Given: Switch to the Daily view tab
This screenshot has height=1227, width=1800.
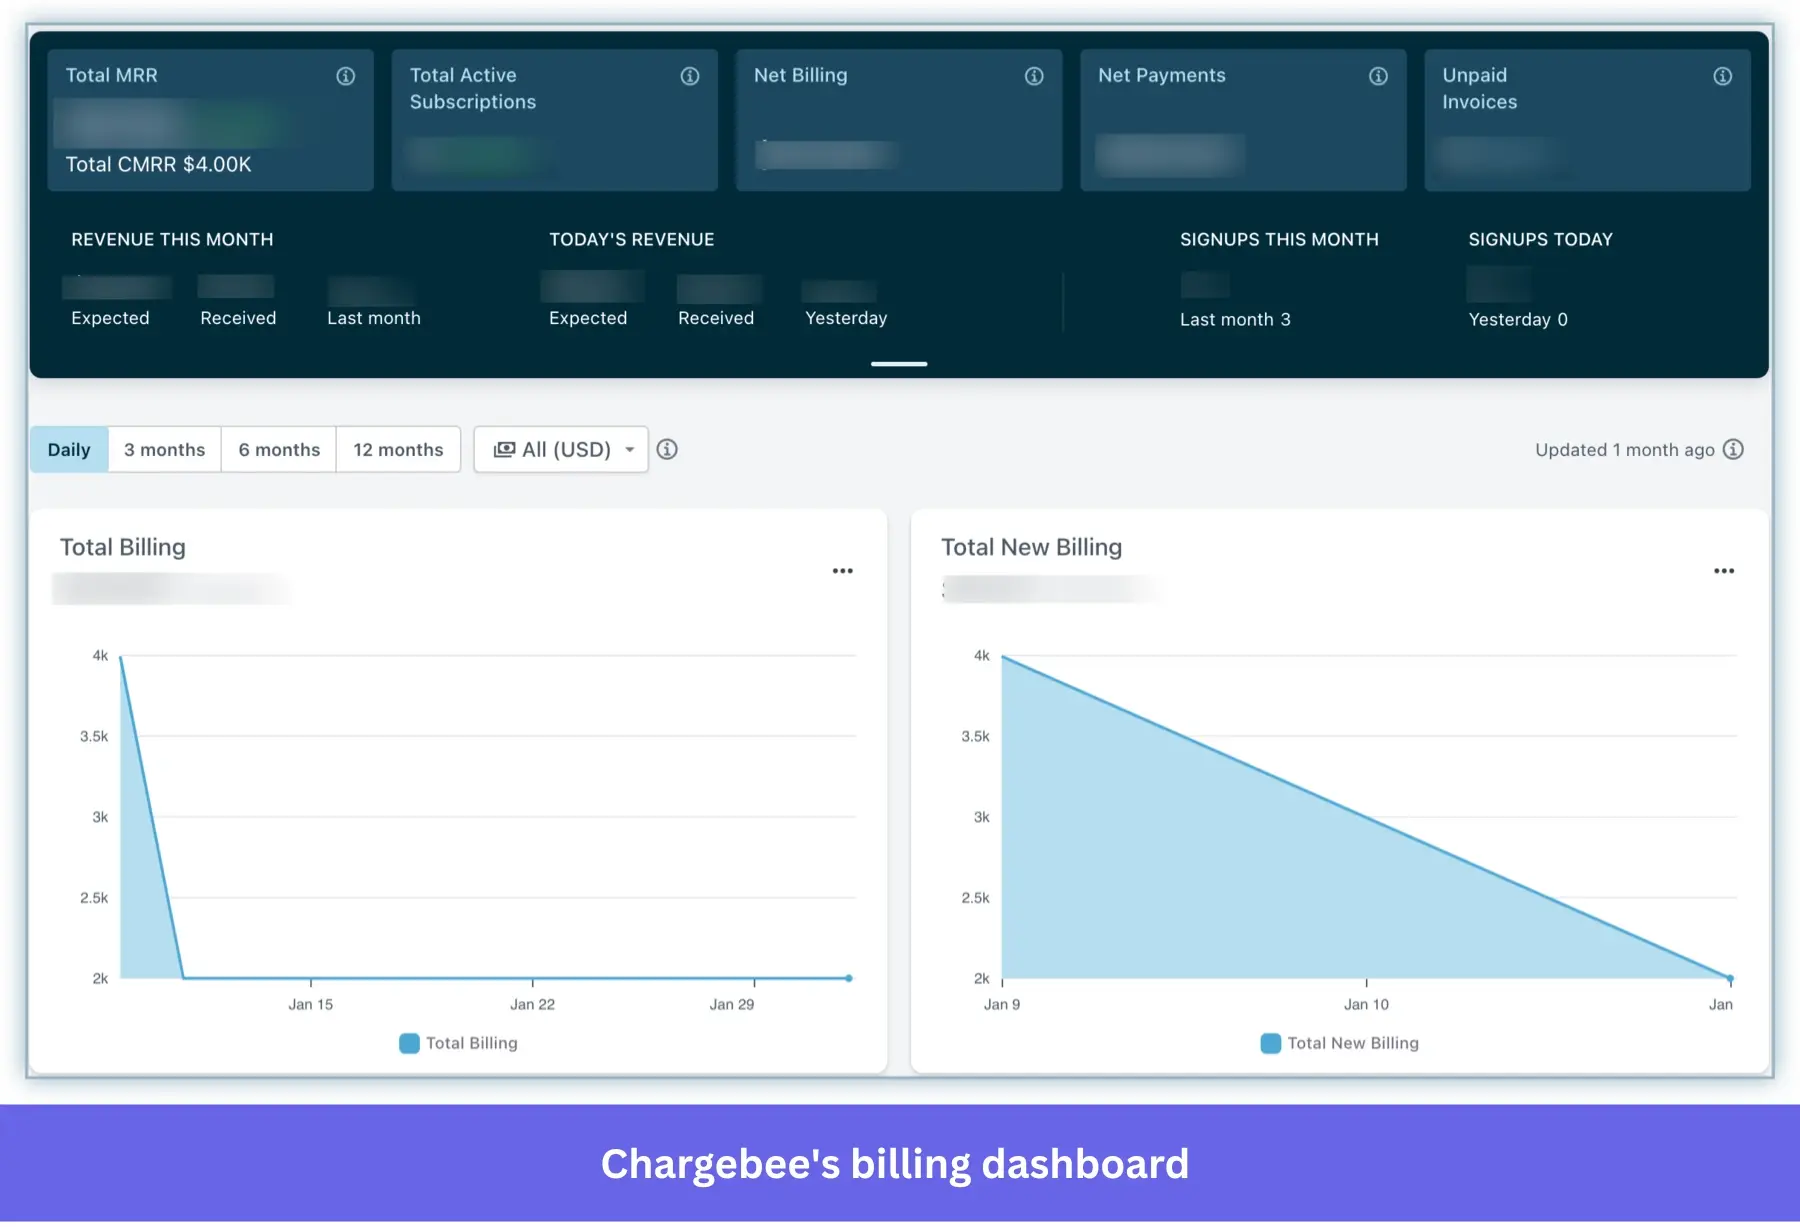Looking at the screenshot, I should click(68, 449).
